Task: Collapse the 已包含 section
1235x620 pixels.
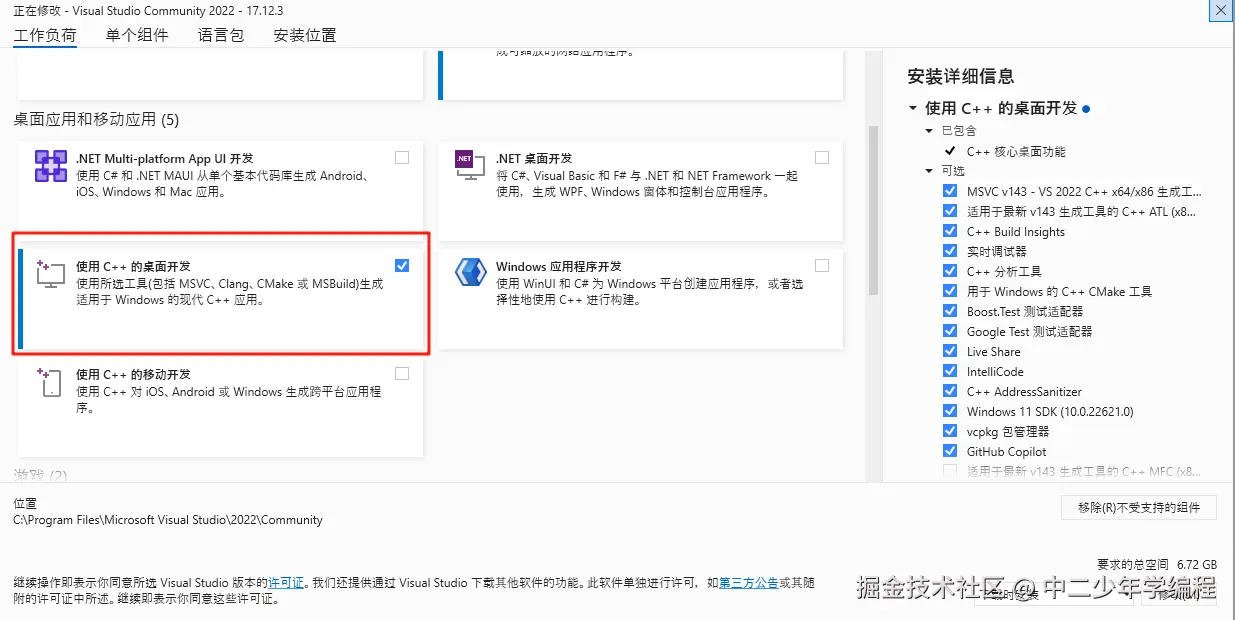Action: 928,130
